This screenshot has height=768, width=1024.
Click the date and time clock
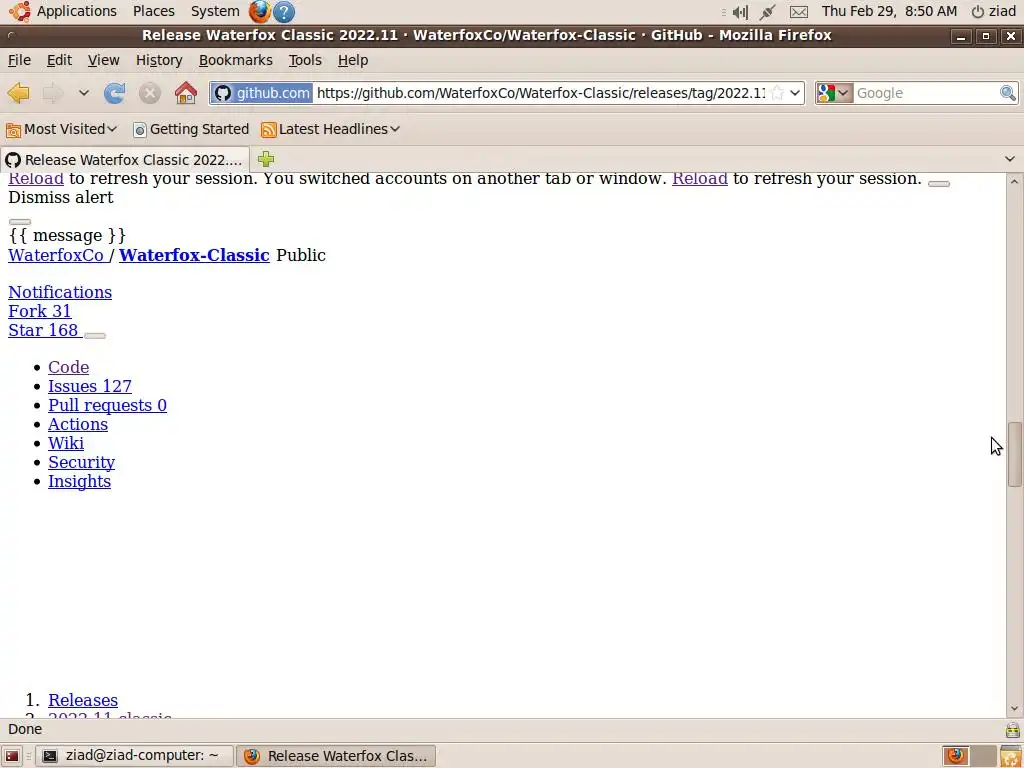[x=889, y=11]
